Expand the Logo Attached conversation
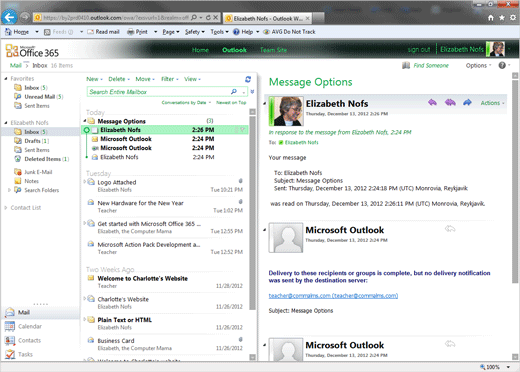Viewport: 520px width, 372px height. pos(85,182)
